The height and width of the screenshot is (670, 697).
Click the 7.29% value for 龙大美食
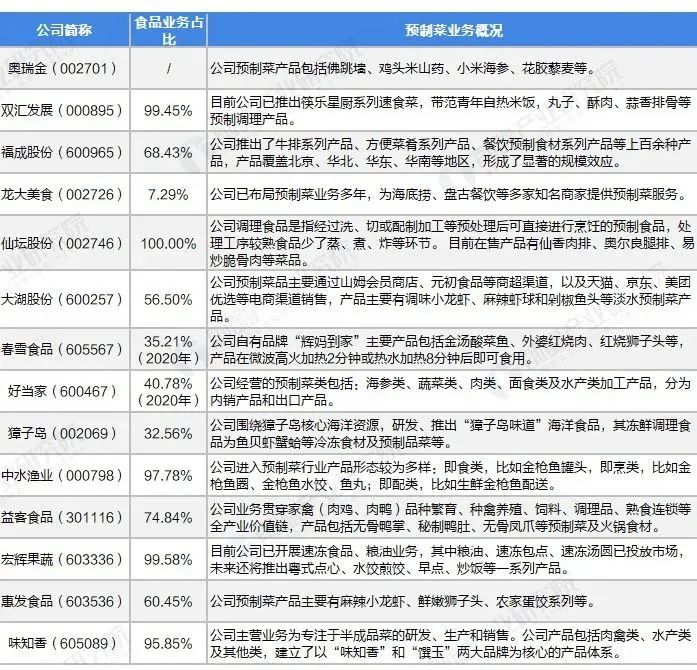[168, 195]
